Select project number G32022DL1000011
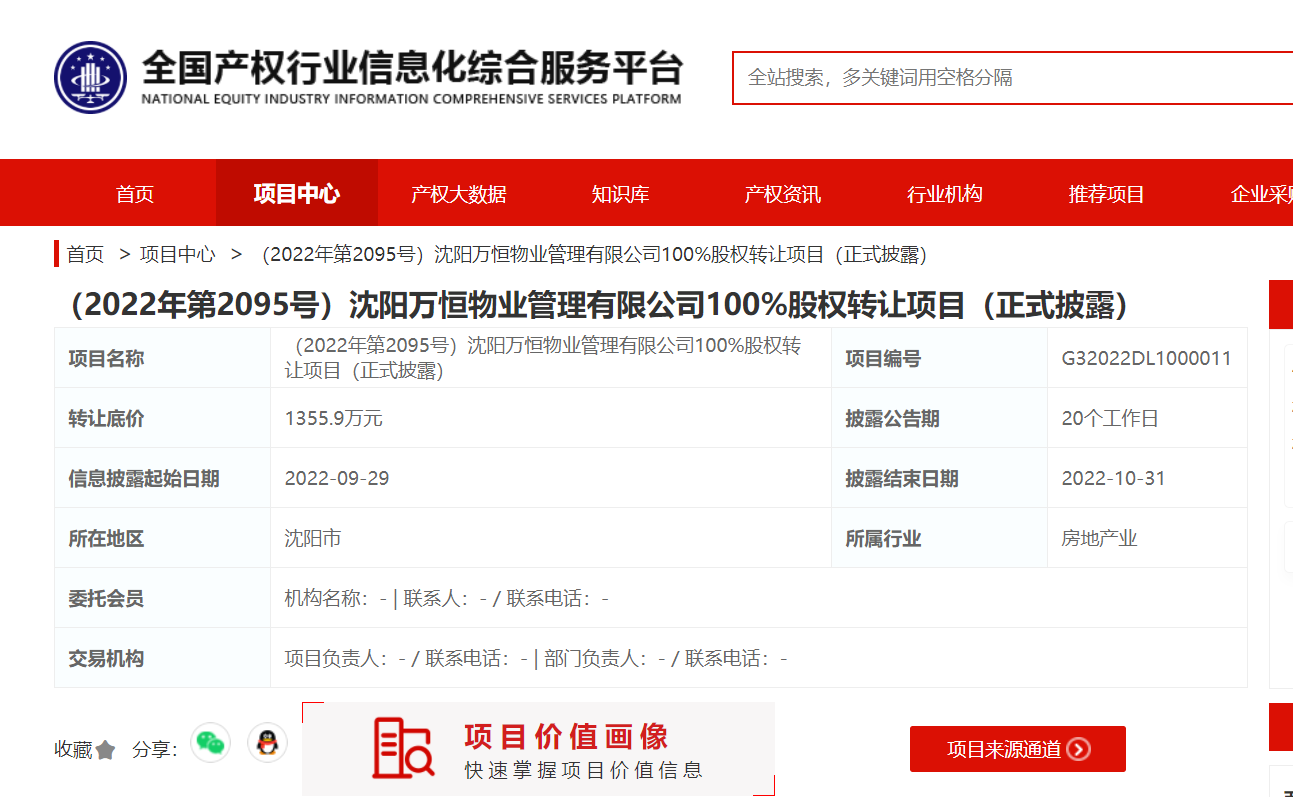This screenshot has width=1293, height=797. pyautogui.click(x=1147, y=358)
